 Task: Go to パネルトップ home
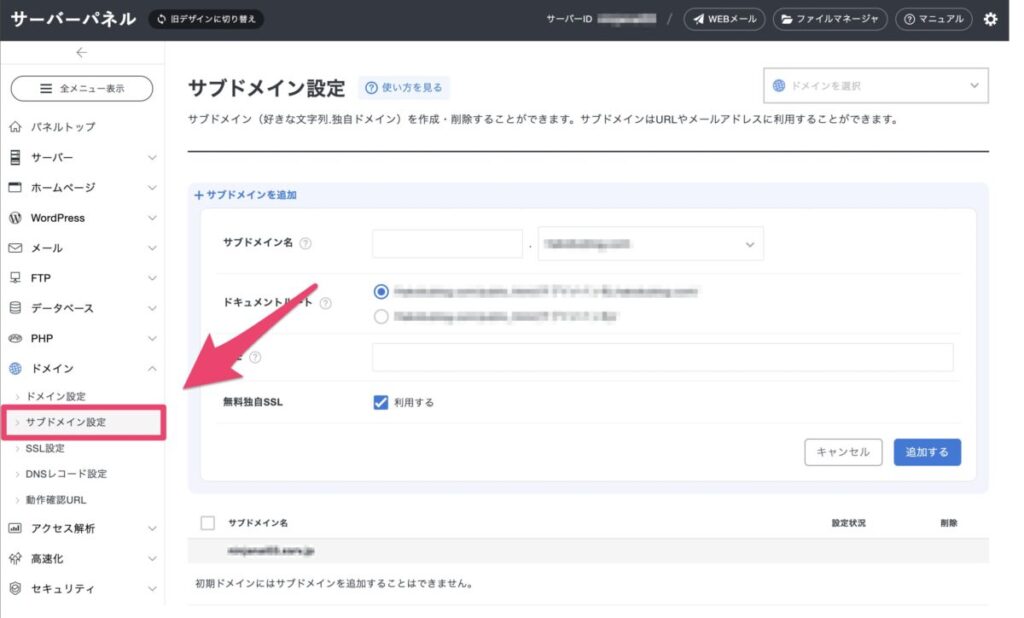[x=63, y=127]
